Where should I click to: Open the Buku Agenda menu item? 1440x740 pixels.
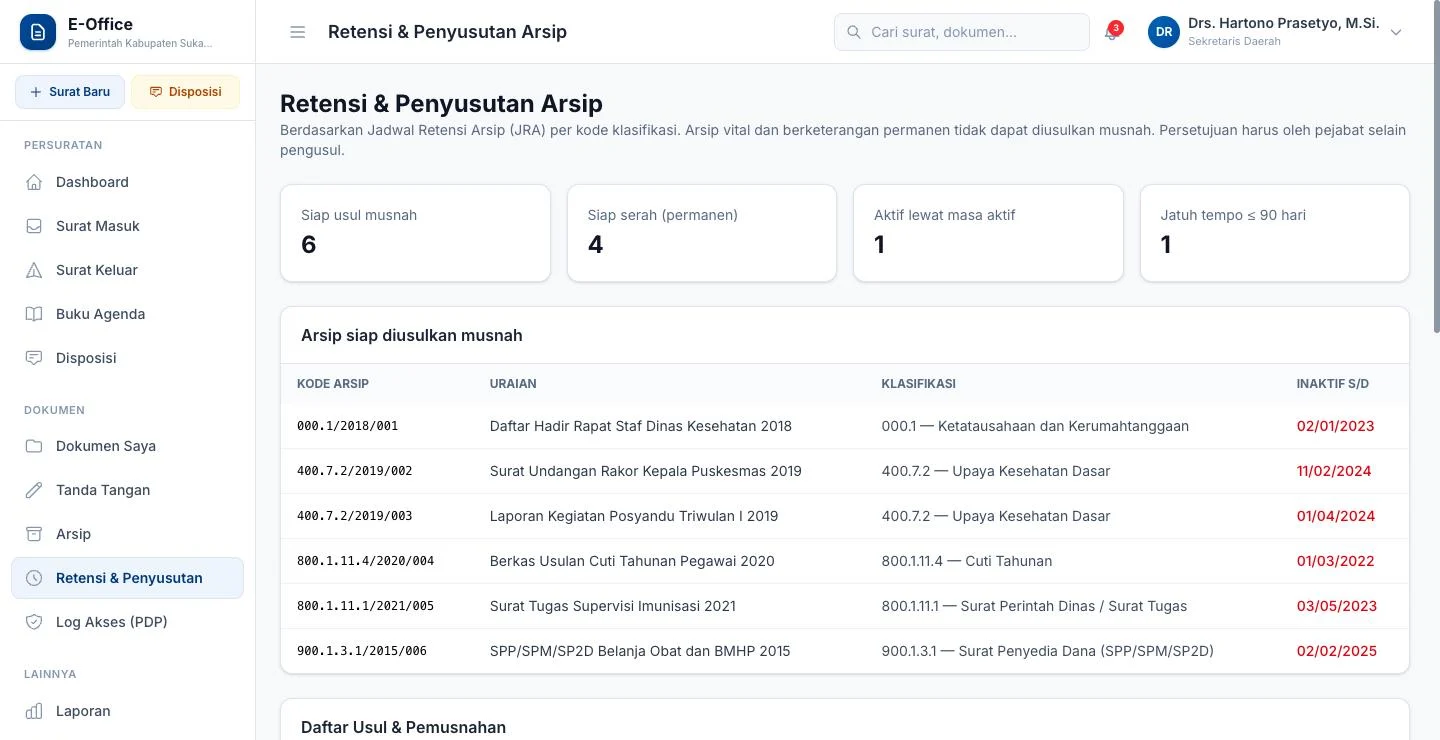pos(127,314)
